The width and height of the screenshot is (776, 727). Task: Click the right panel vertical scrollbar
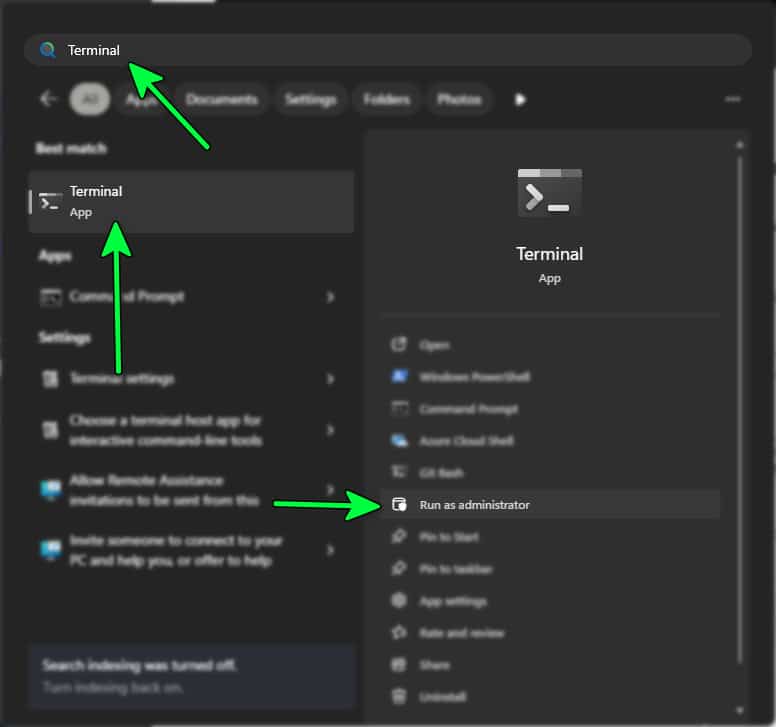740,400
